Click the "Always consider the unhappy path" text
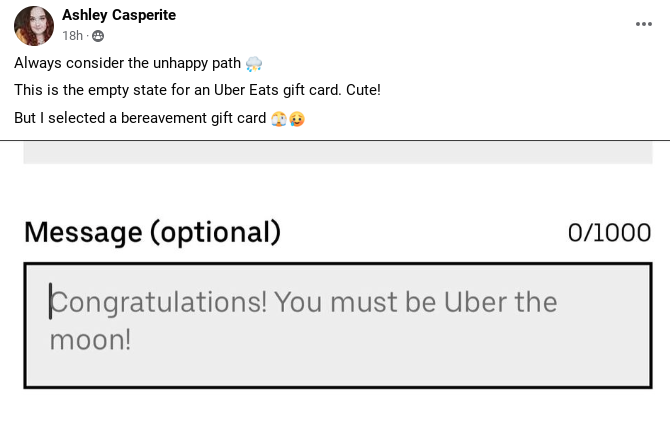 click(127, 63)
